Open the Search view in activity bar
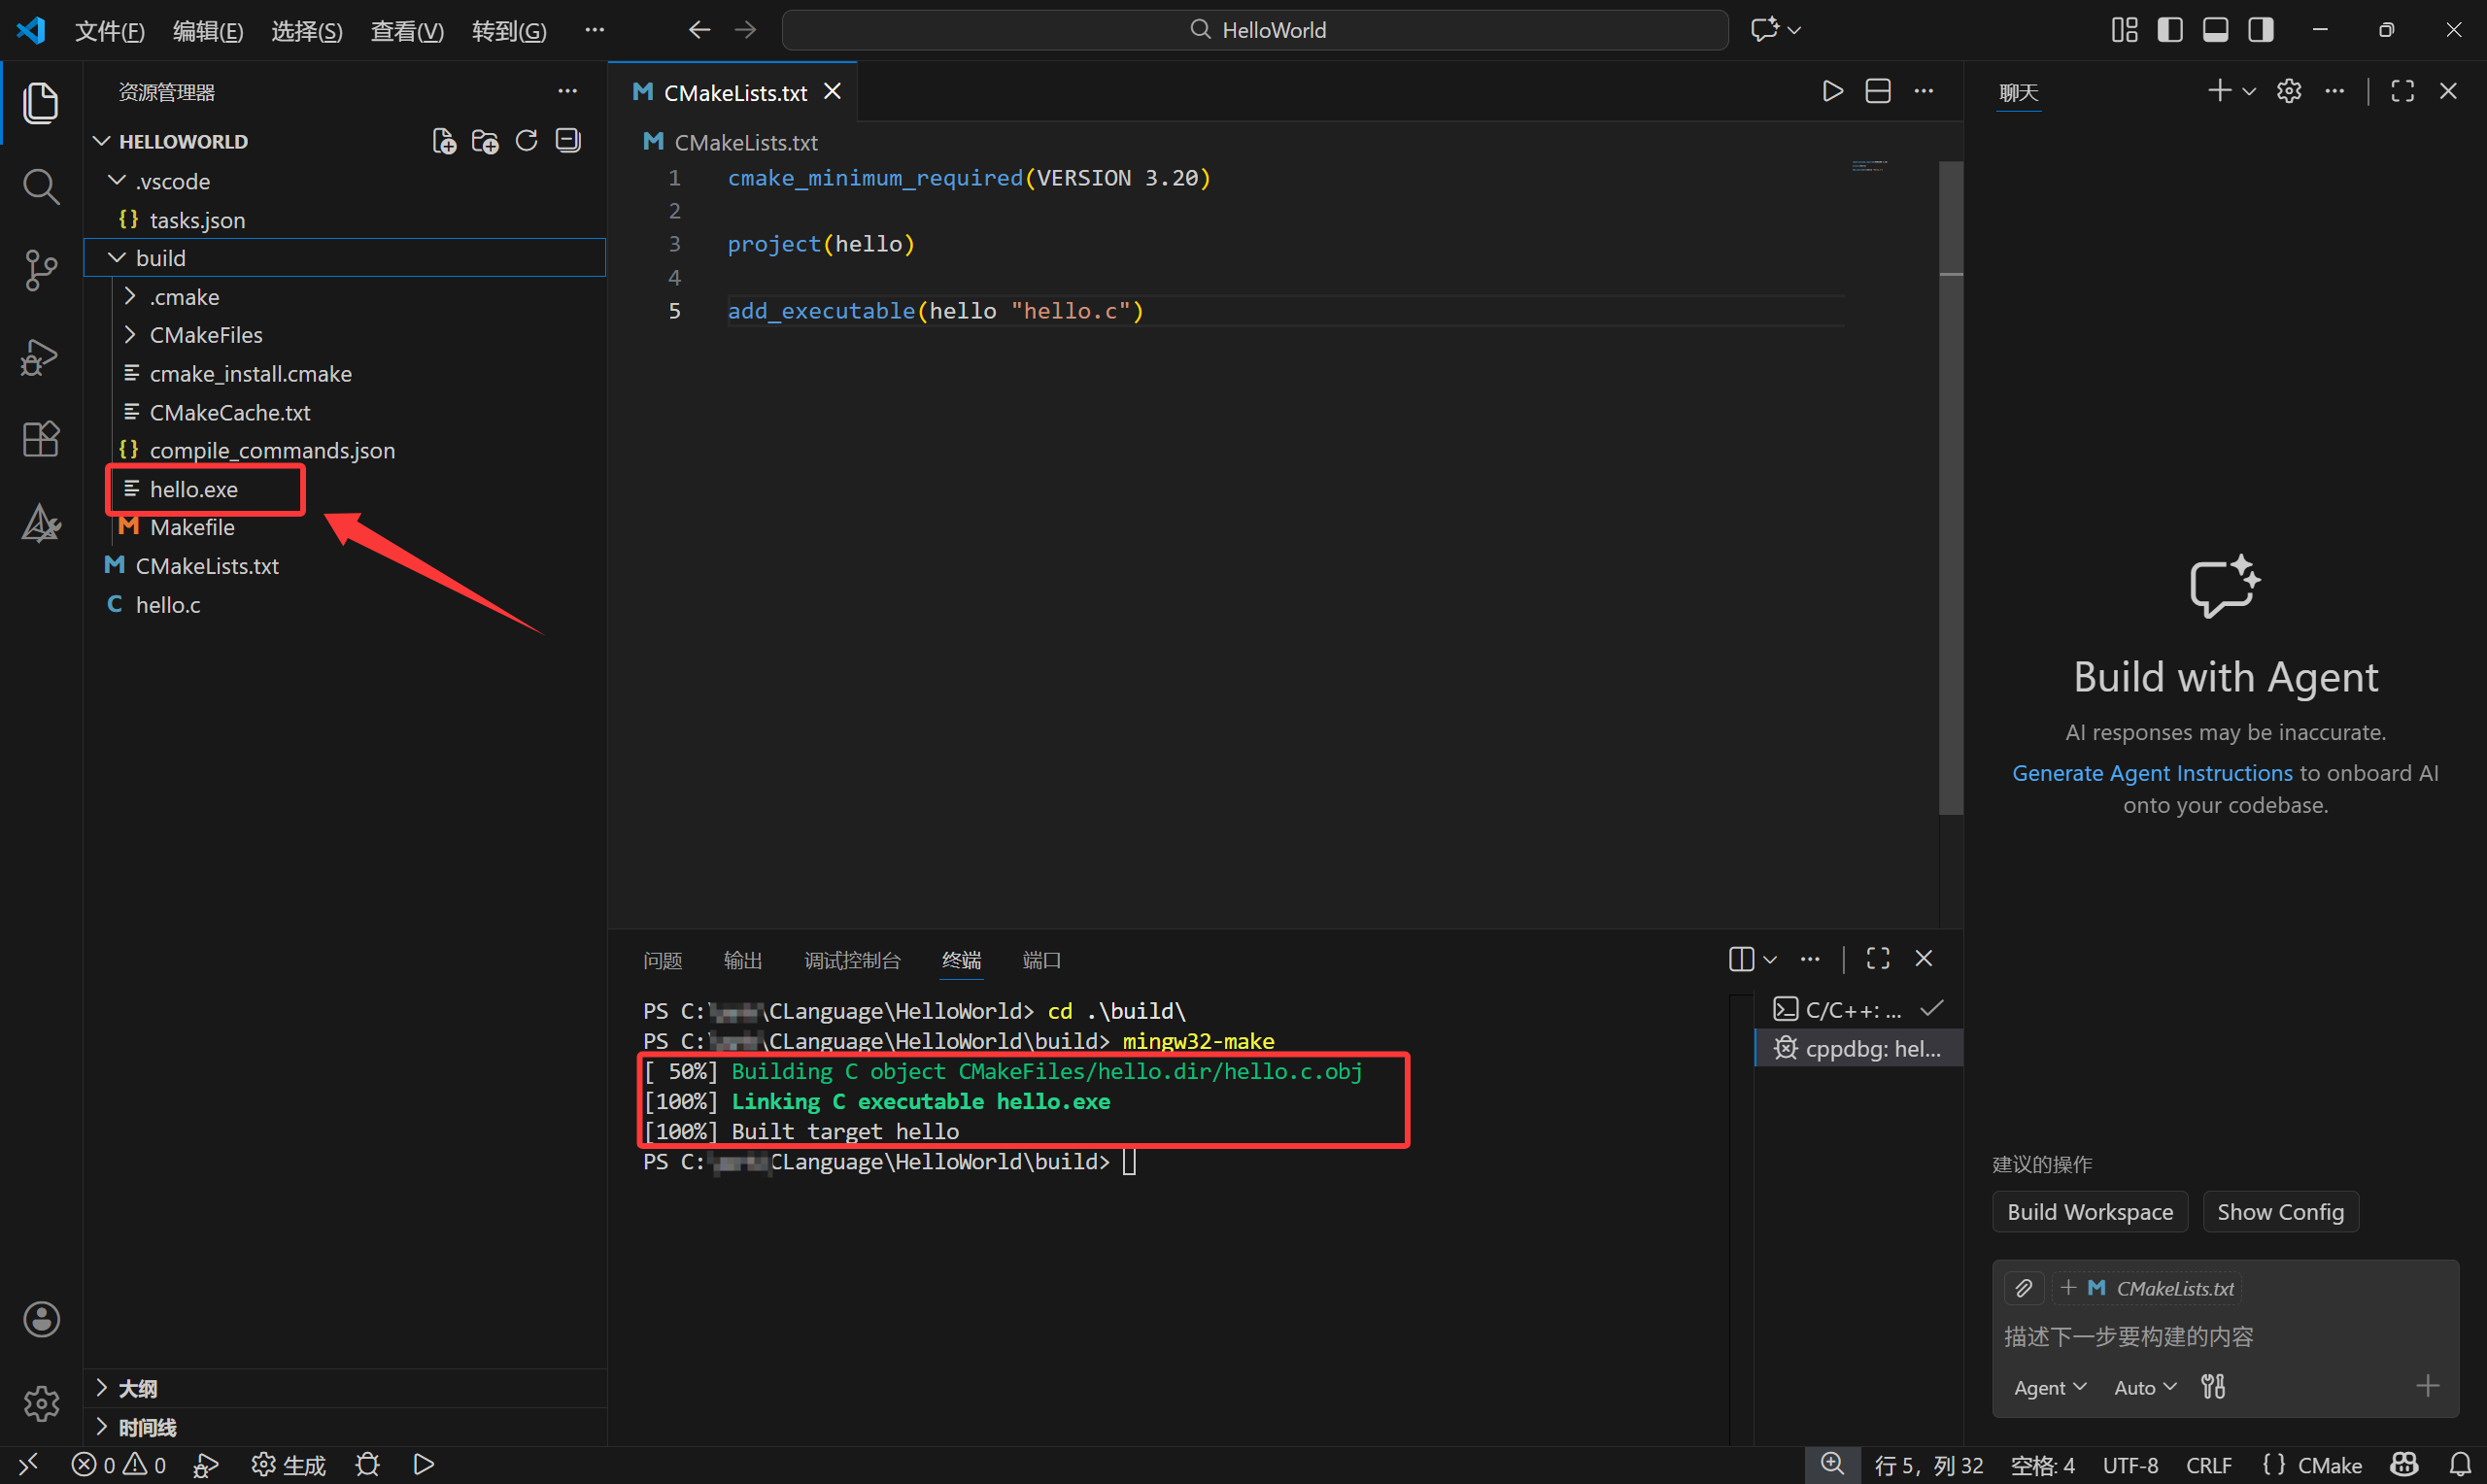 coord(40,186)
